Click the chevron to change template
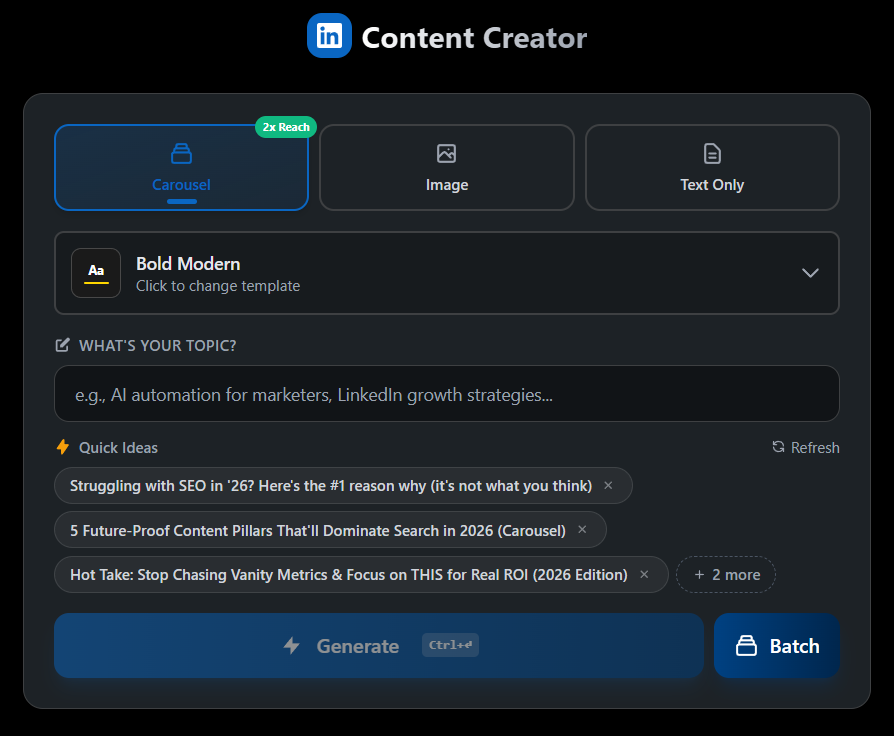This screenshot has height=736, width=894. [810, 272]
